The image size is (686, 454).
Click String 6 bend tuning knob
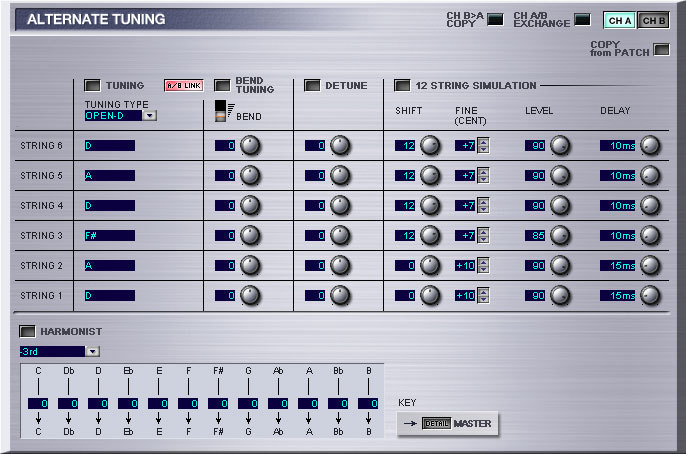pos(250,146)
